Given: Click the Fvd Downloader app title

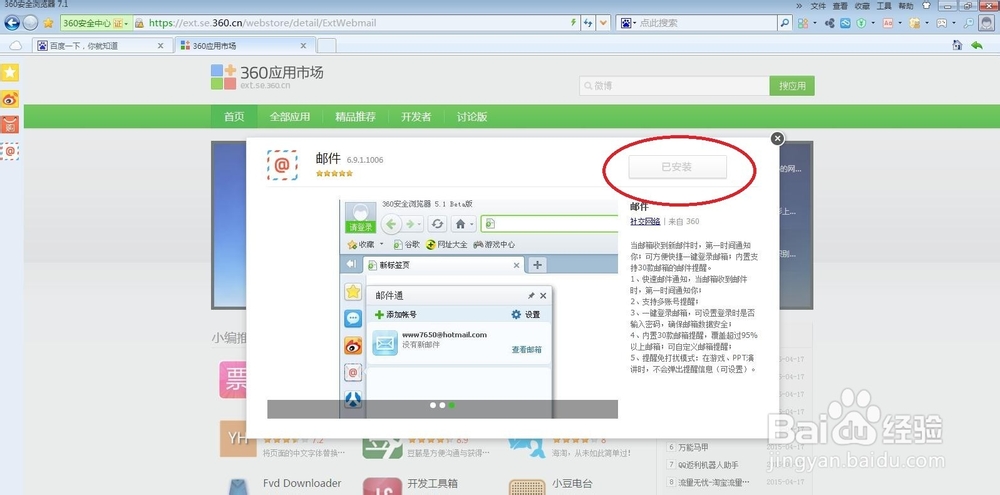Looking at the screenshot, I should [302, 483].
